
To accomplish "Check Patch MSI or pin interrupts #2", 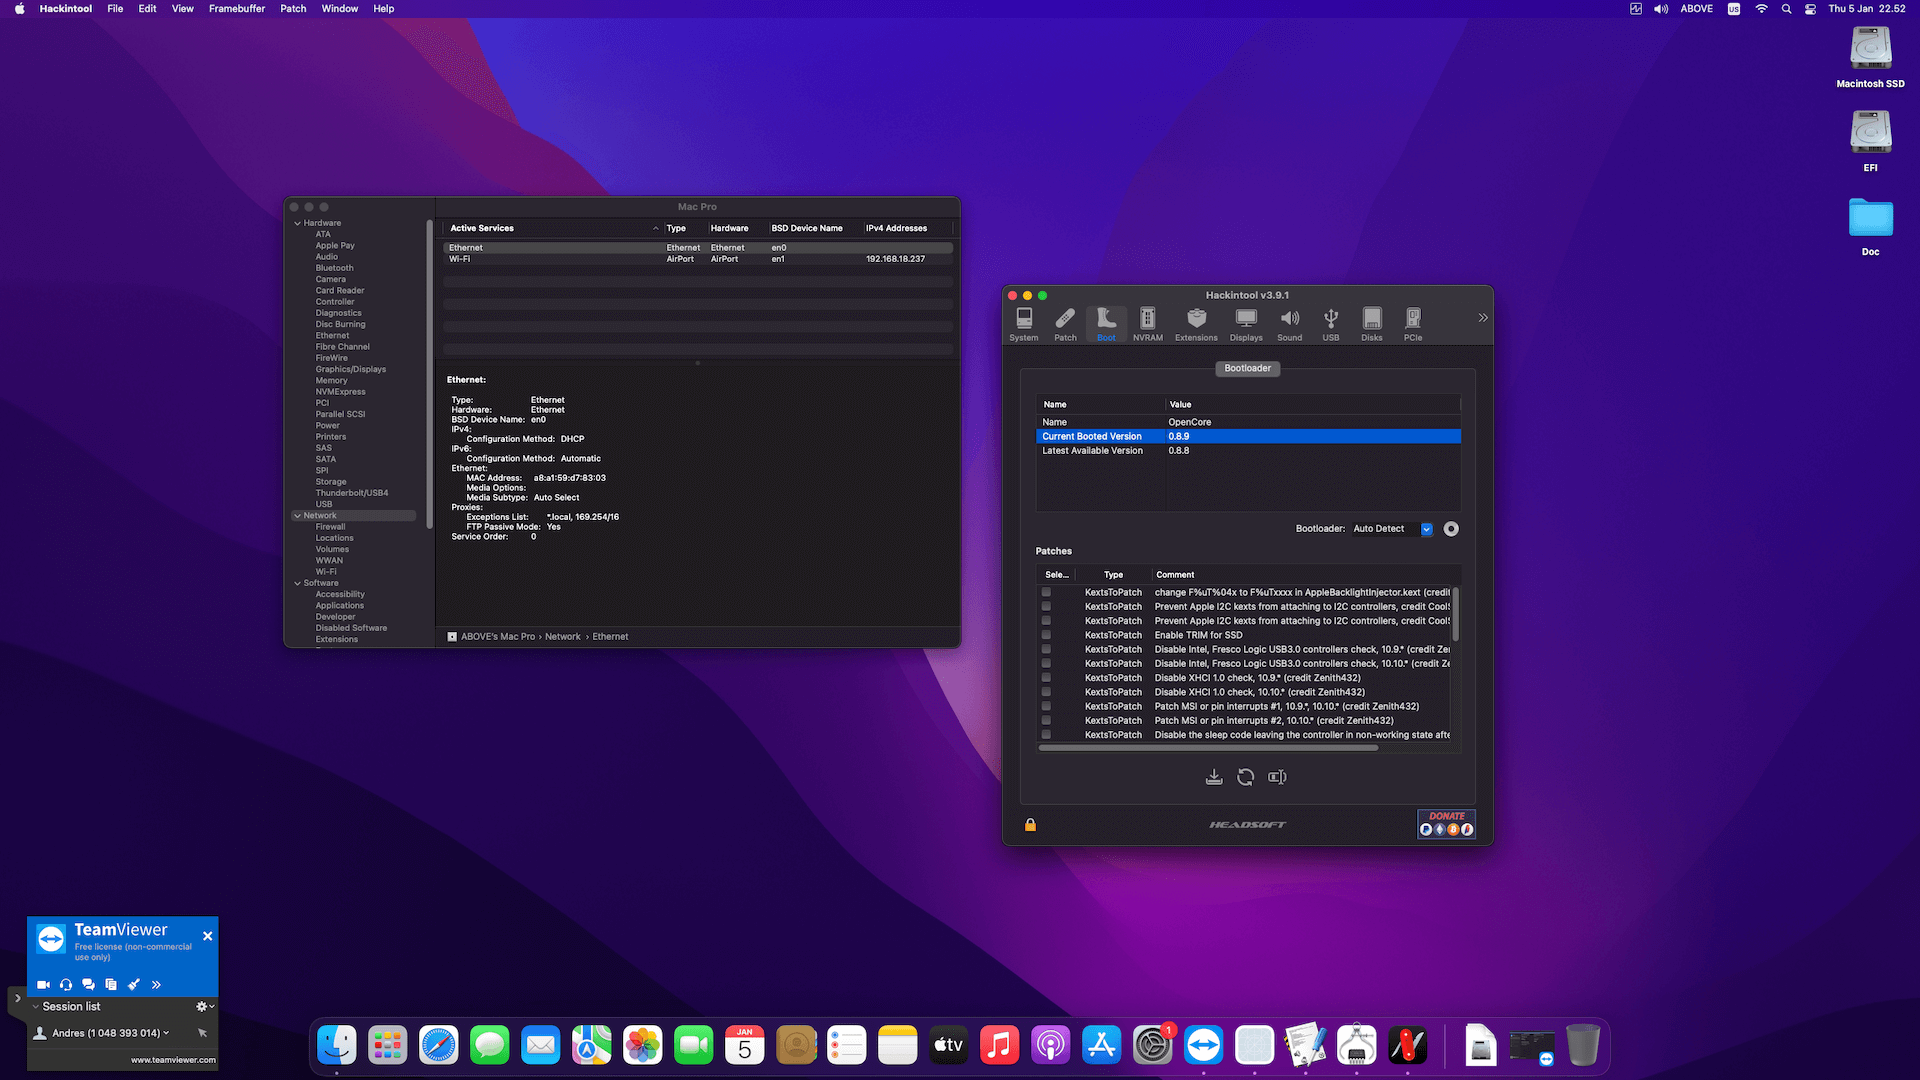I will tap(1046, 721).
